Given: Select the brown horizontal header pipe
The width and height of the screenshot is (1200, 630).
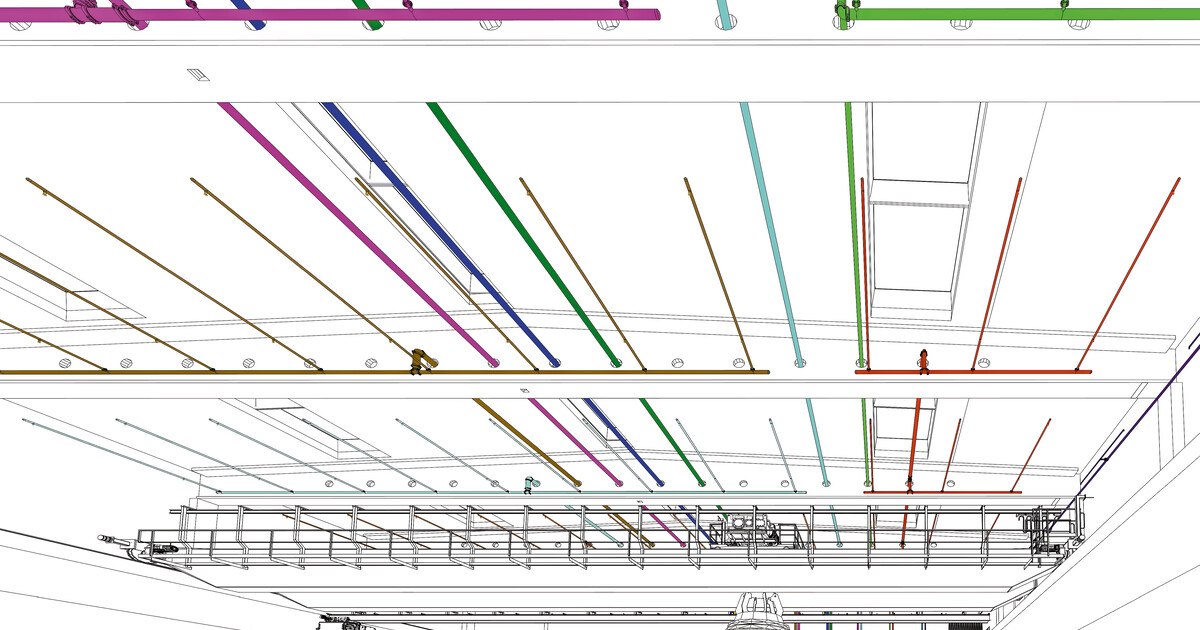Looking at the screenshot, I should (250, 372).
